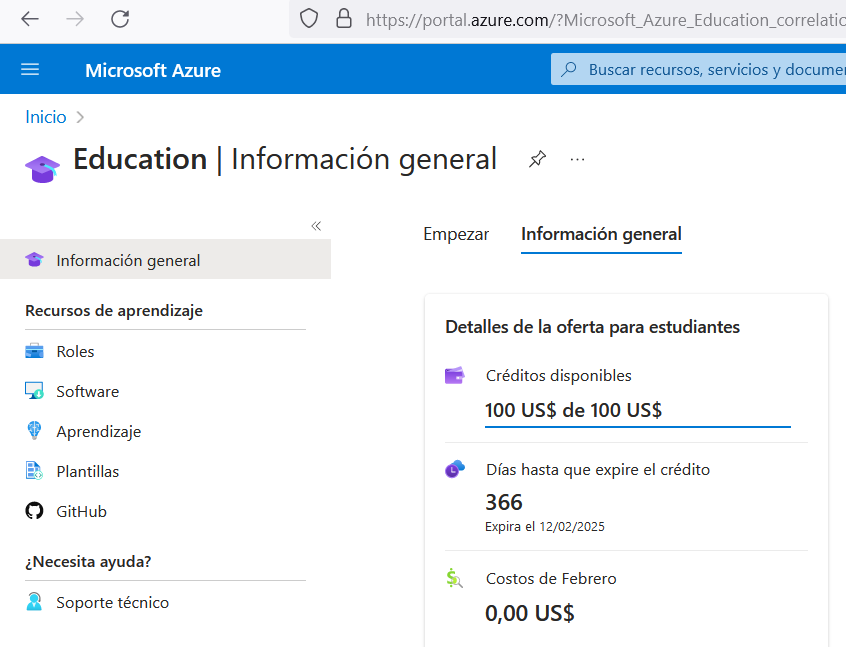Click the Expira el 12/02/2025 text
This screenshot has height=647, width=846.
[x=545, y=527]
